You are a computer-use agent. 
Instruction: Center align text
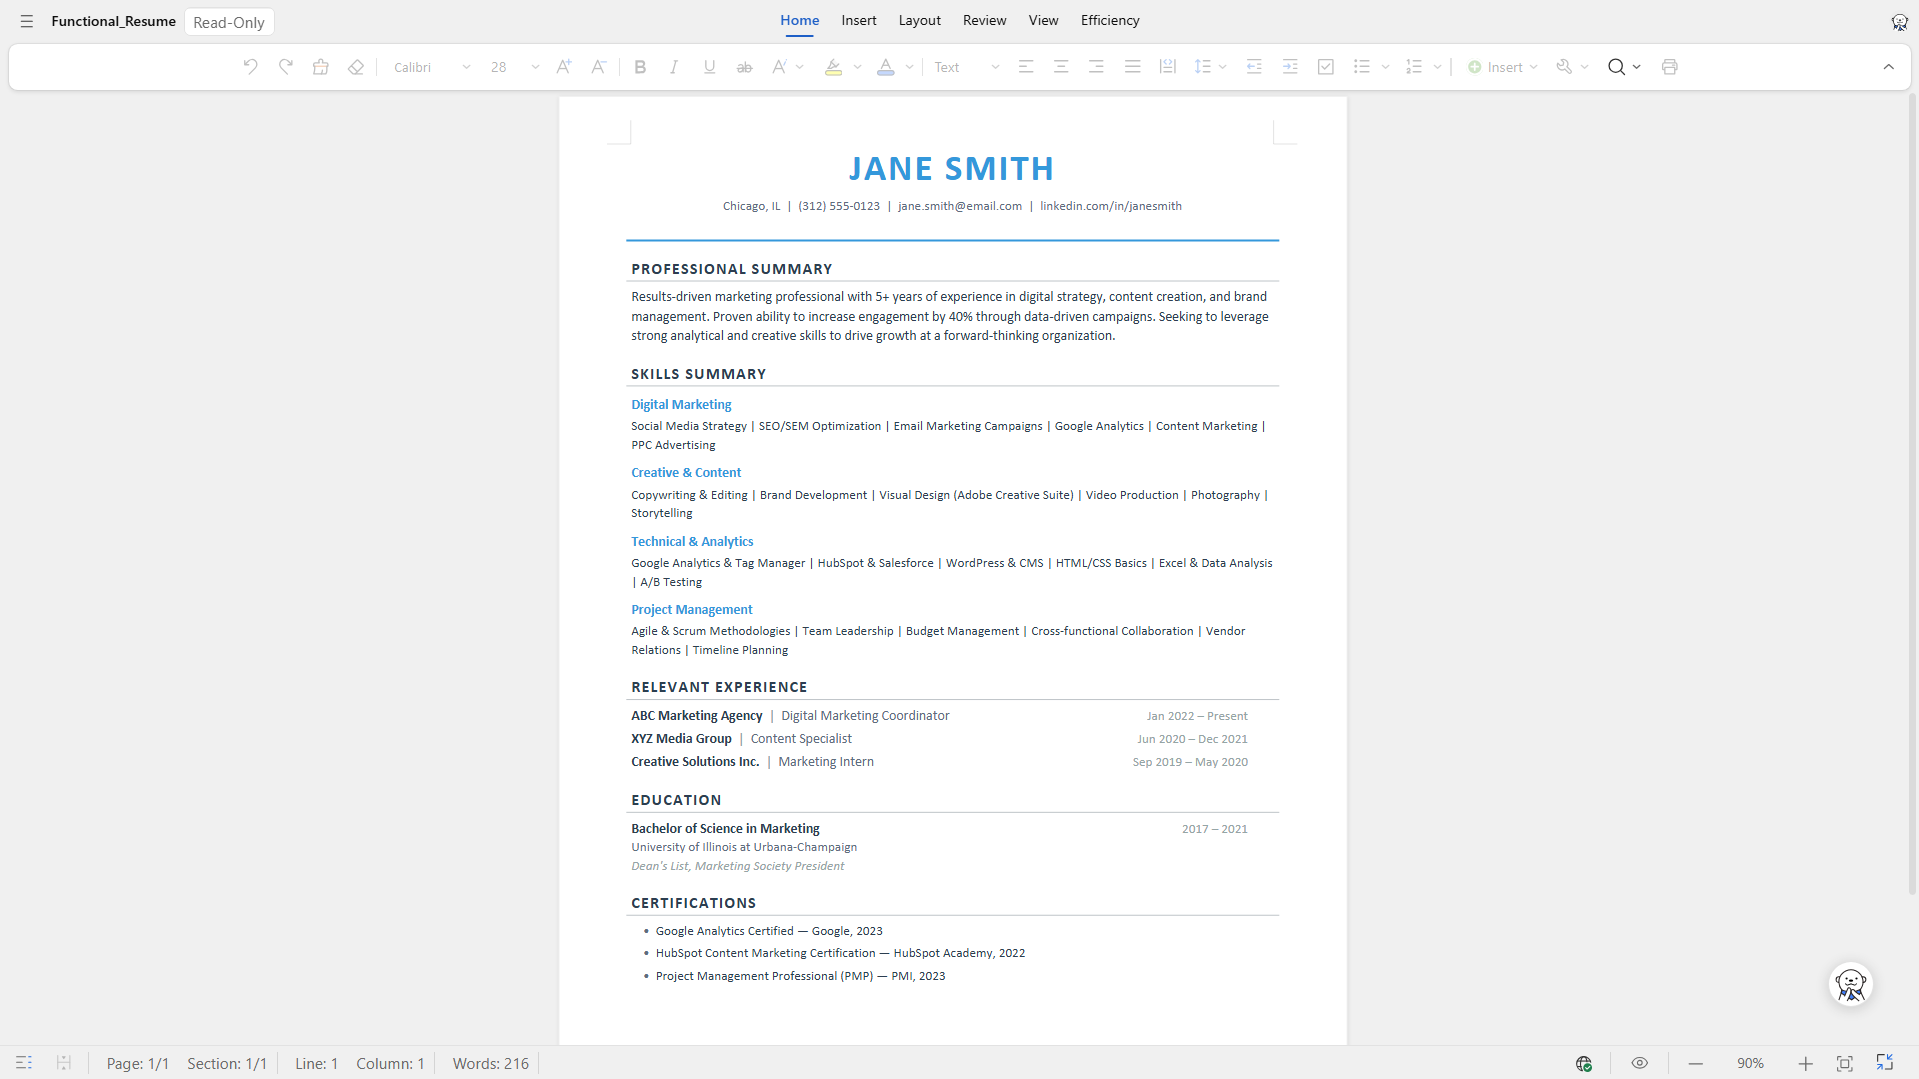pyautogui.click(x=1061, y=67)
